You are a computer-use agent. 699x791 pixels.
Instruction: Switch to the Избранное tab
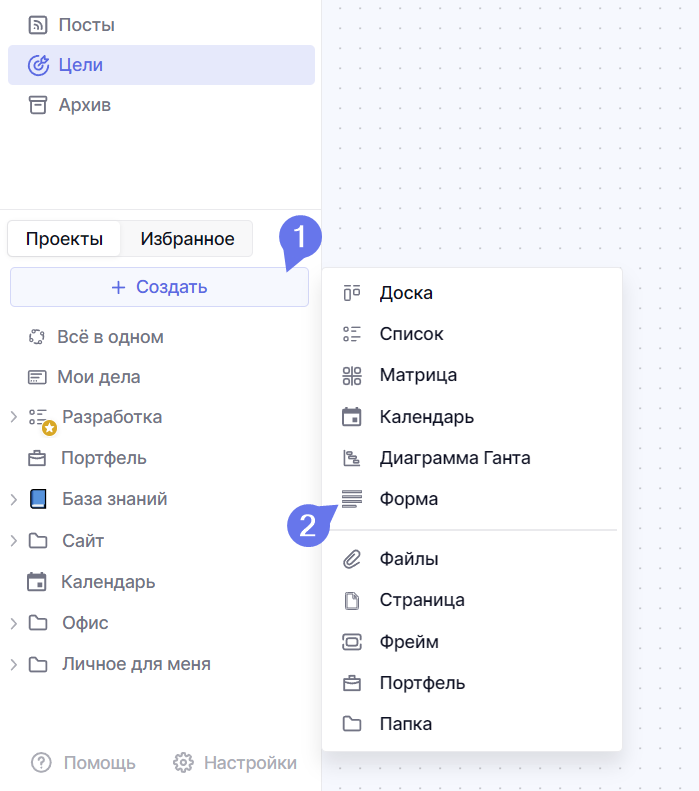[x=187, y=239]
